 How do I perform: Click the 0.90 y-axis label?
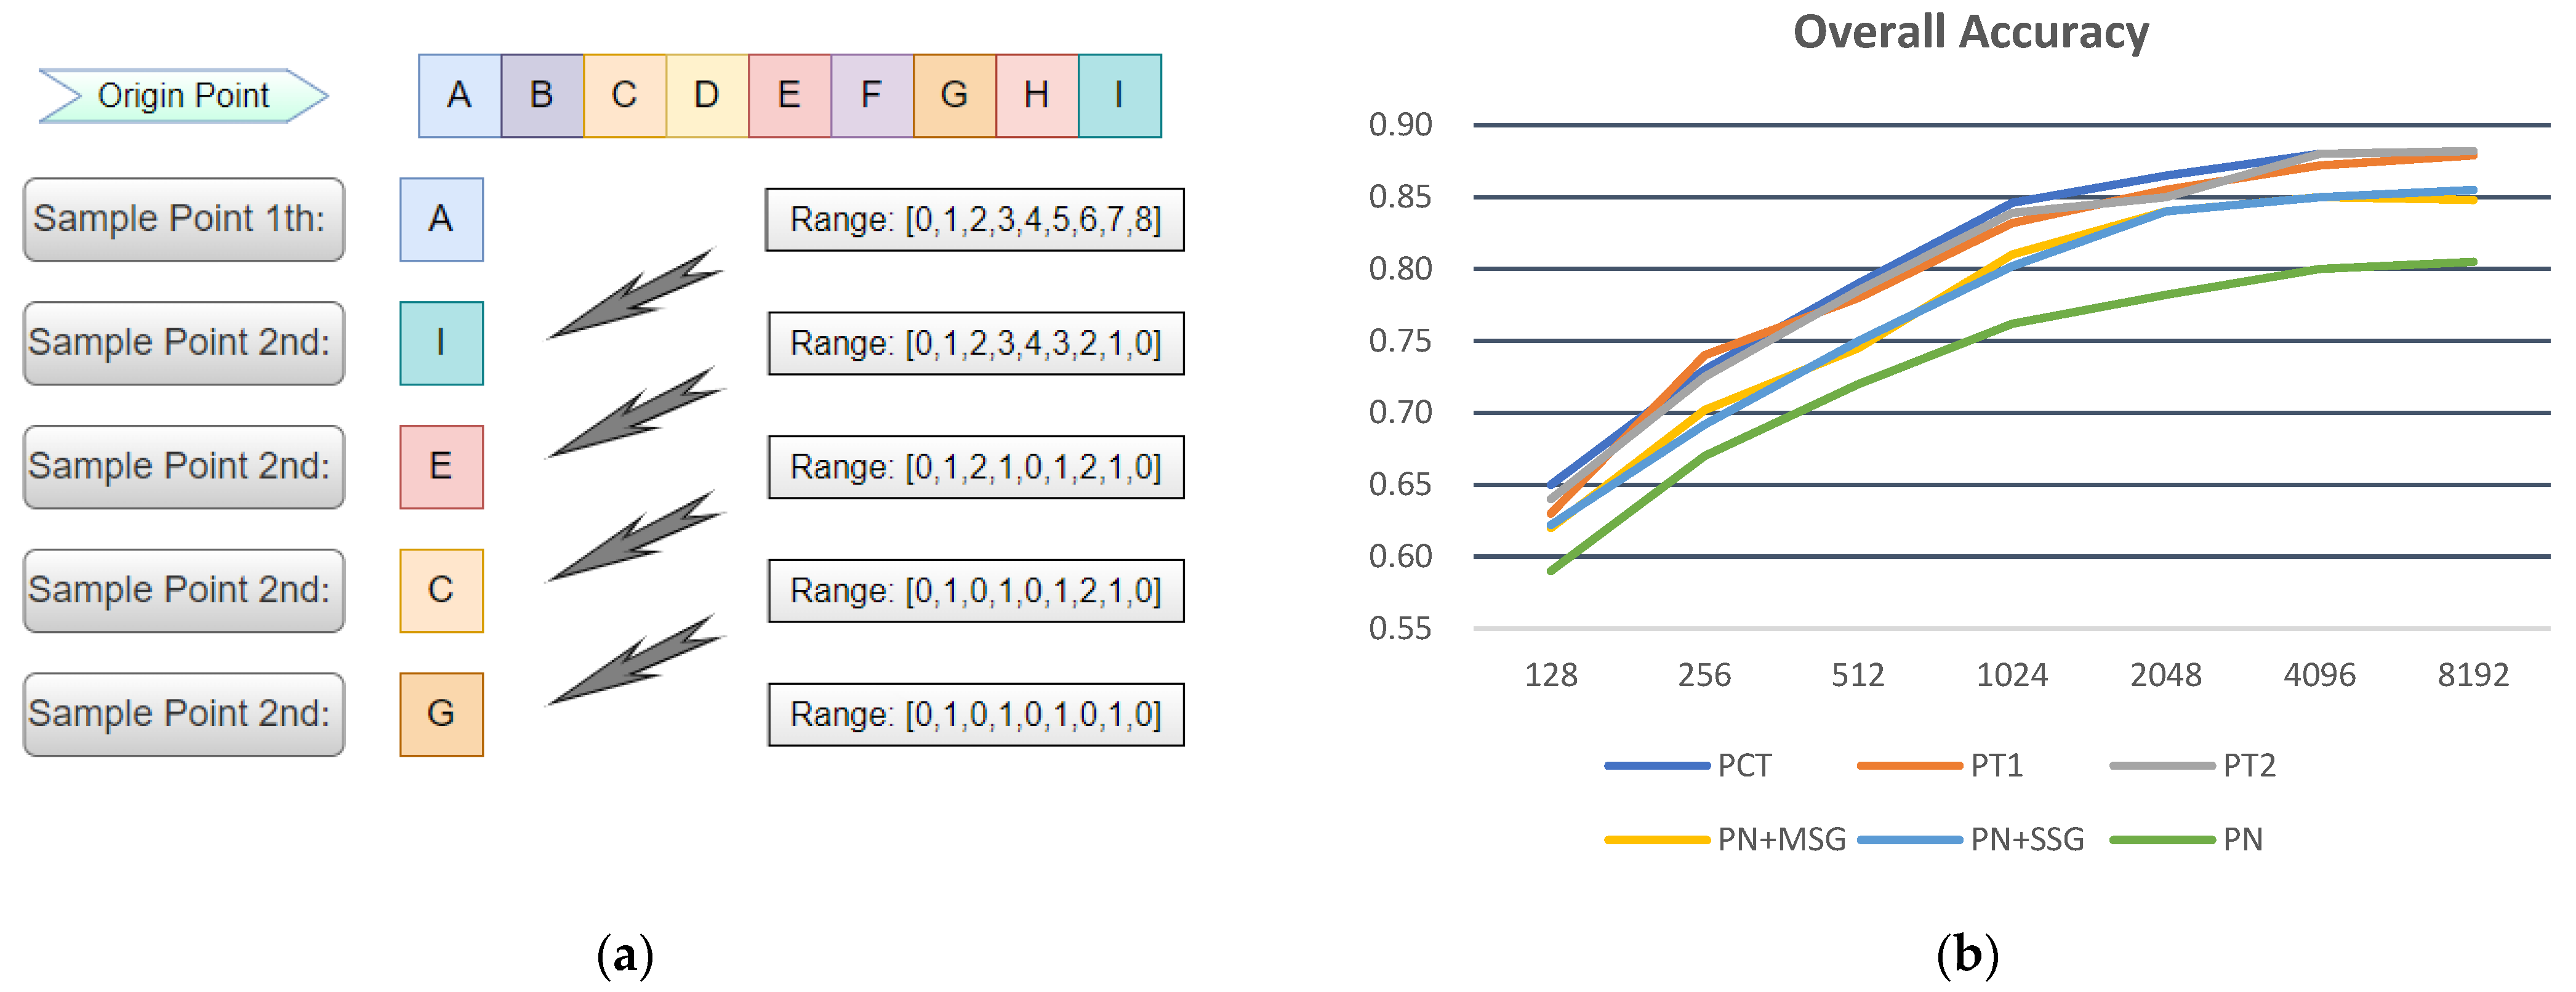click(x=1400, y=125)
